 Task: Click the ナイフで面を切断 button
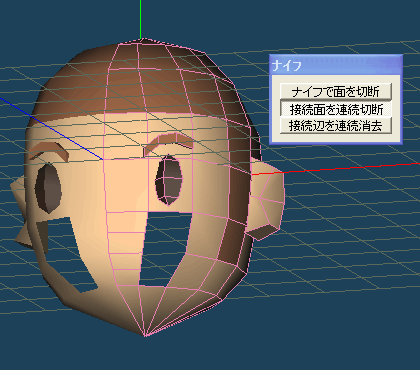pos(335,91)
